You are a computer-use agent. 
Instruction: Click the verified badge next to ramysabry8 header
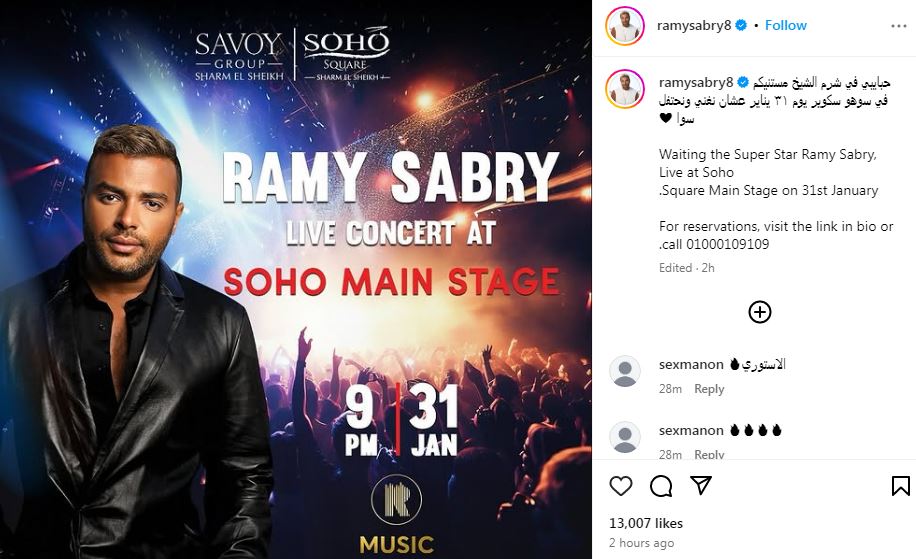tap(741, 26)
